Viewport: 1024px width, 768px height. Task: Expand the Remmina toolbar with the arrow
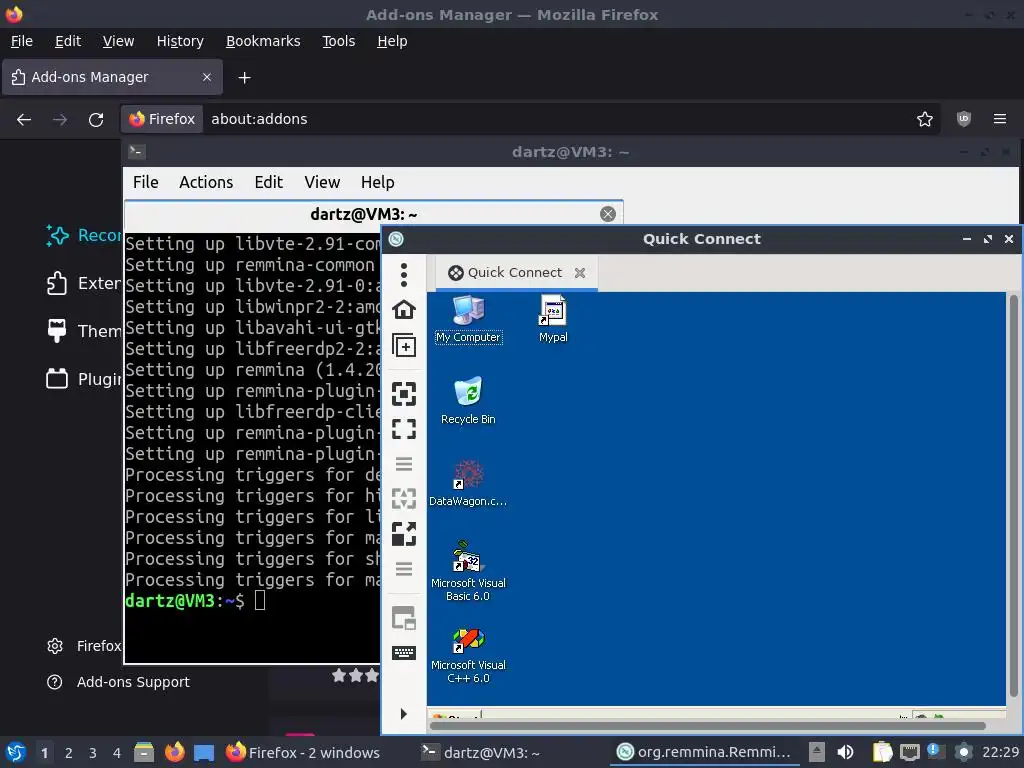pyautogui.click(x=404, y=714)
